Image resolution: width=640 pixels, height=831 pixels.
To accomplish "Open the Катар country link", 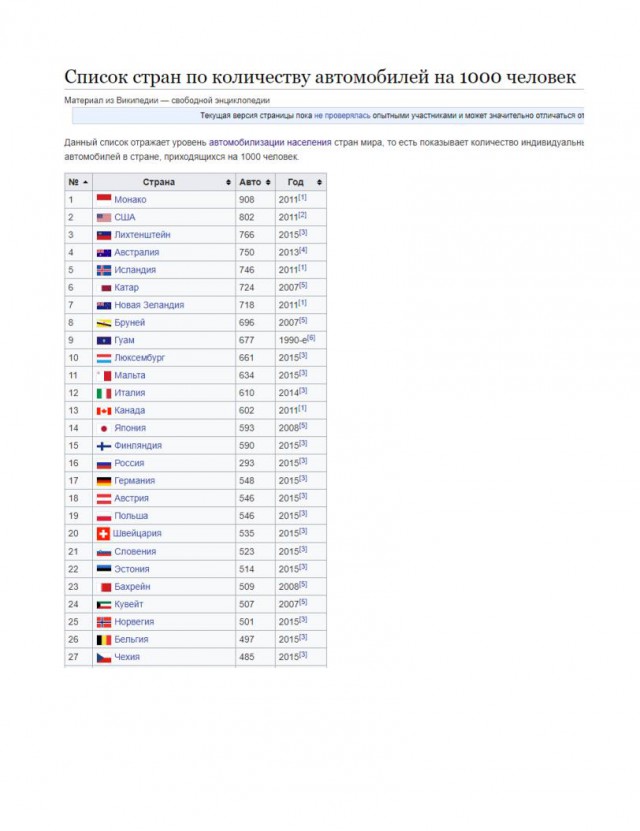I will (x=127, y=288).
